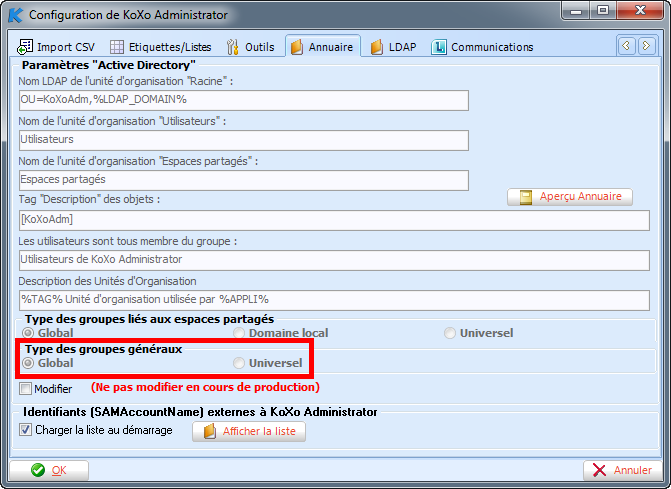This screenshot has height=489, width=671.
Task: Switch to the Etiquettes/Listes tab
Action: (x=161, y=47)
